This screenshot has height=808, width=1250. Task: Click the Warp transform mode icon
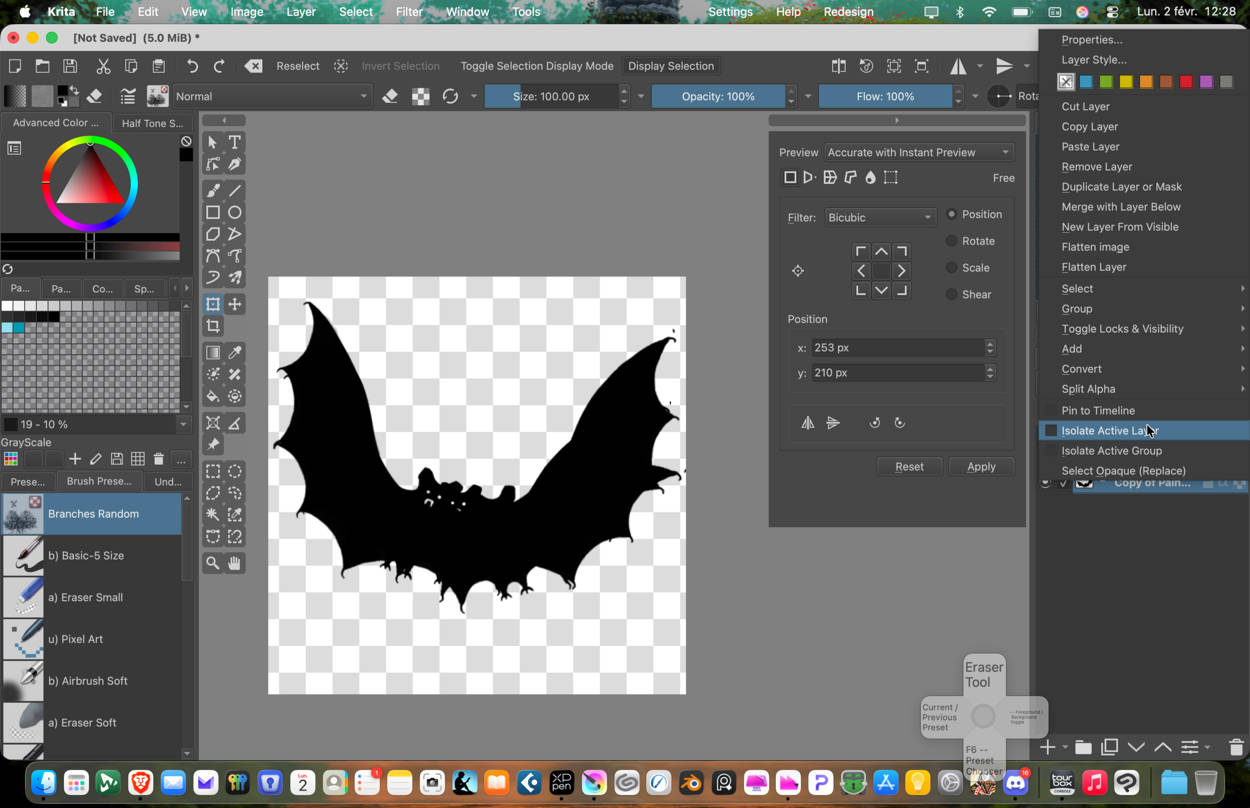tap(829, 178)
